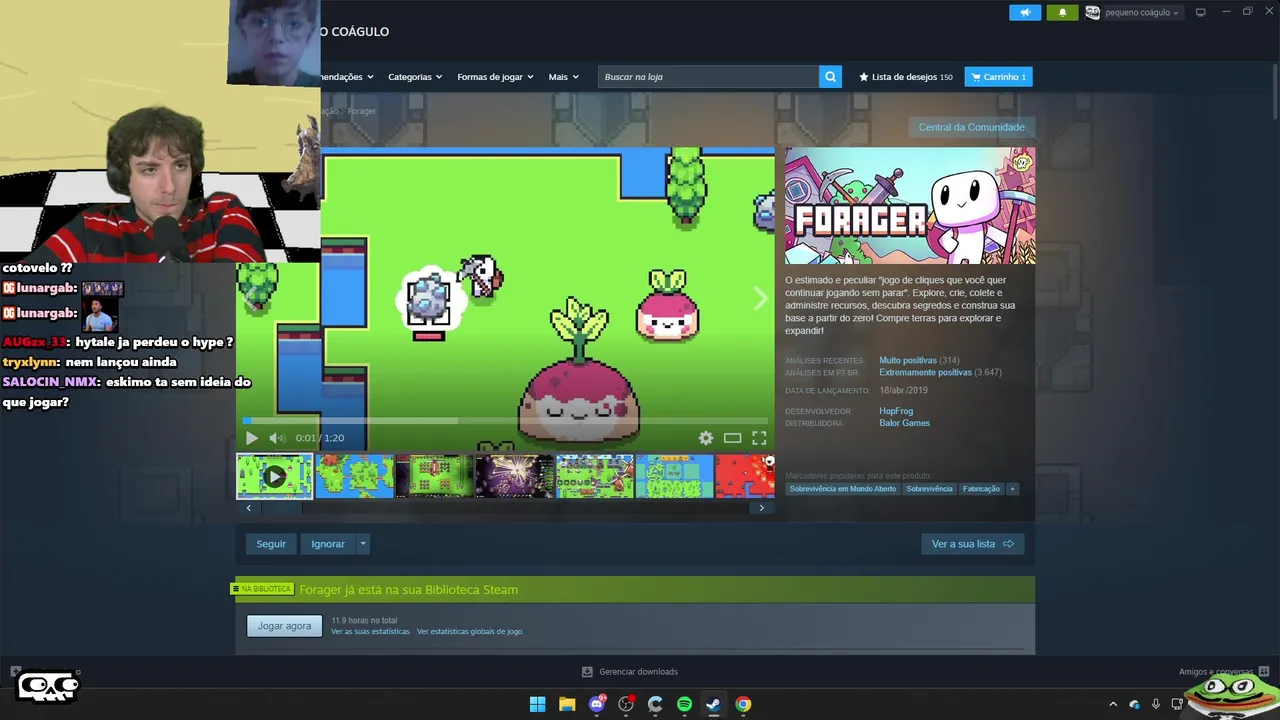This screenshot has height=720, width=1280.
Task: Open File Explorer from the taskbar
Action: pyautogui.click(x=567, y=704)
